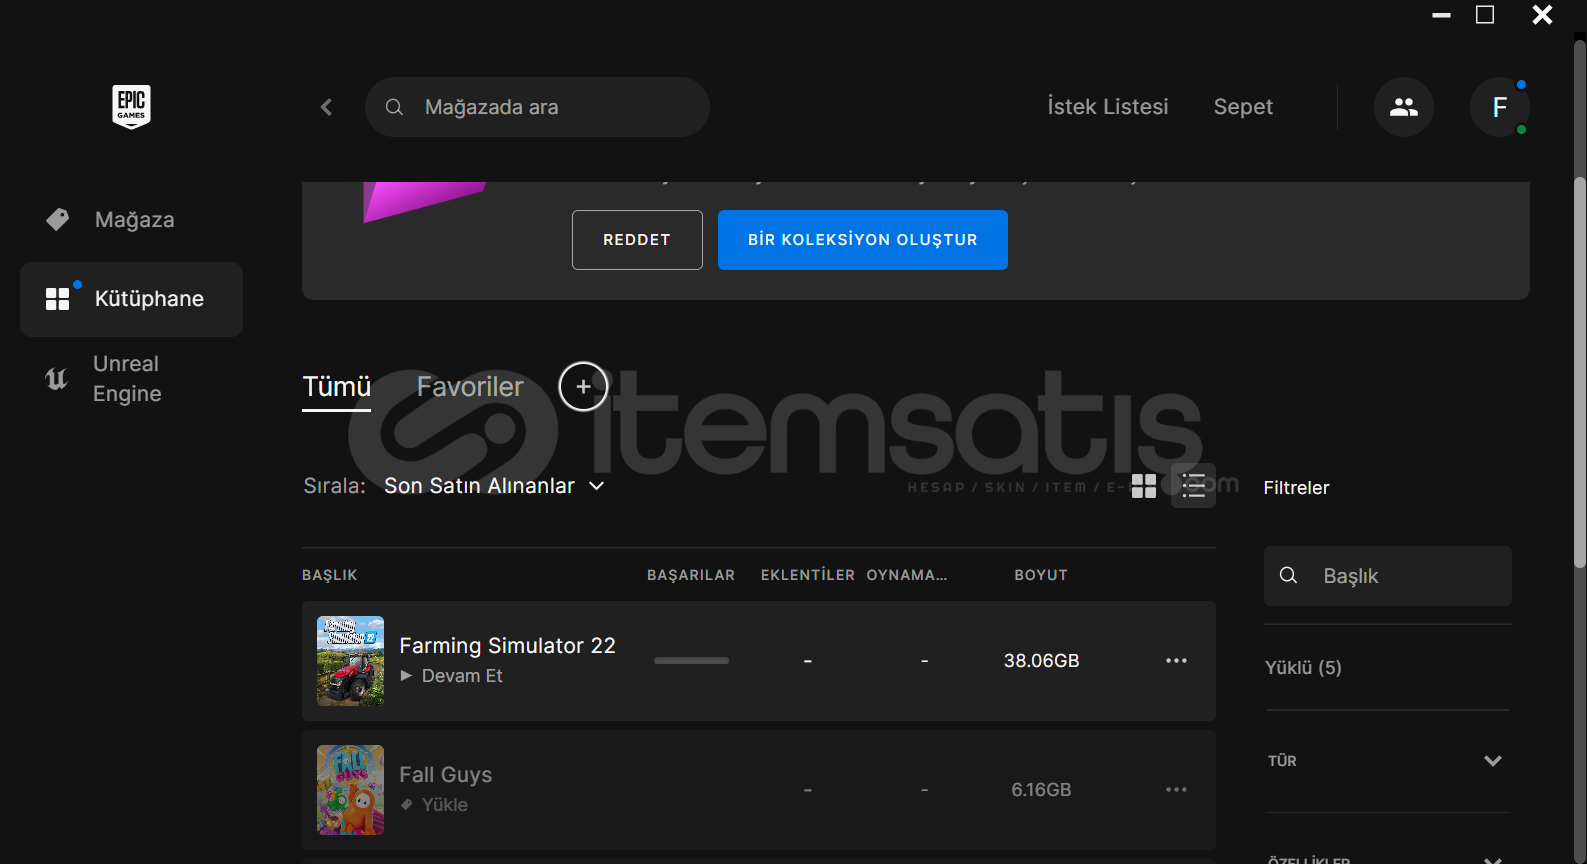Open options menu for Farming Simulator 22
Image resolution: width=1587 pixels, height=864 pixels.
coord(1176,661)
